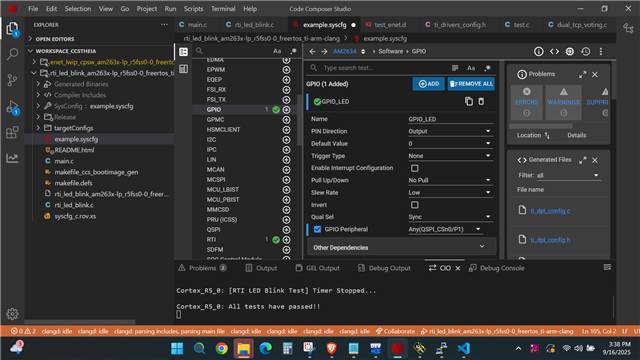640x360 pixels.
Task: Open Generated Files filter dropdown
Action: (x=568, y=176)
